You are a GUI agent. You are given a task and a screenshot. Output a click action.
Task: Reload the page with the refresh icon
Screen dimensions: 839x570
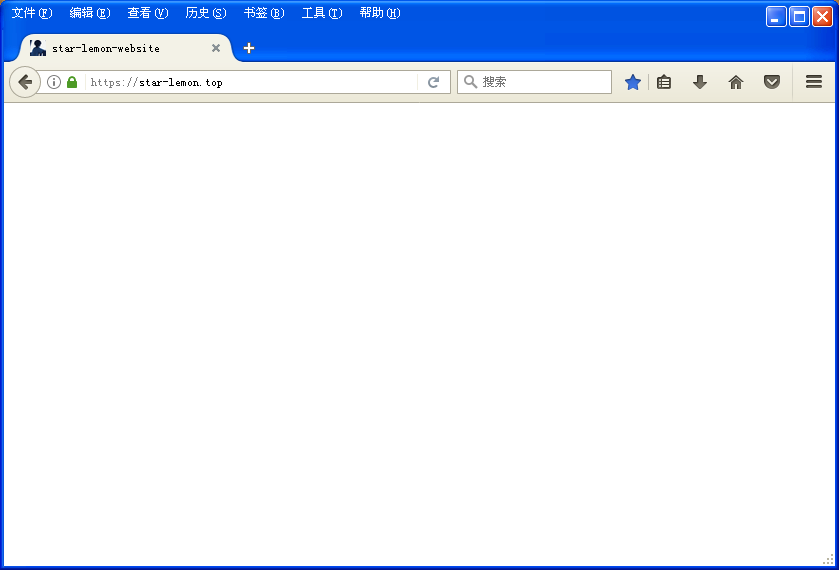coord(433,82)
